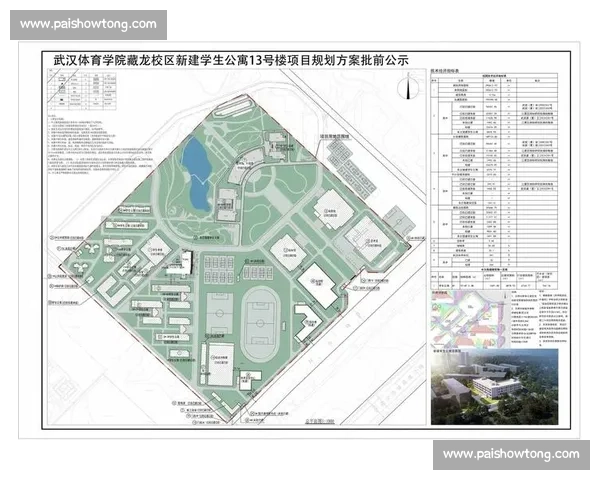Open the colored location zoning map thumbnail
This screenshot has height=480, width=600.
coord(471,319)
